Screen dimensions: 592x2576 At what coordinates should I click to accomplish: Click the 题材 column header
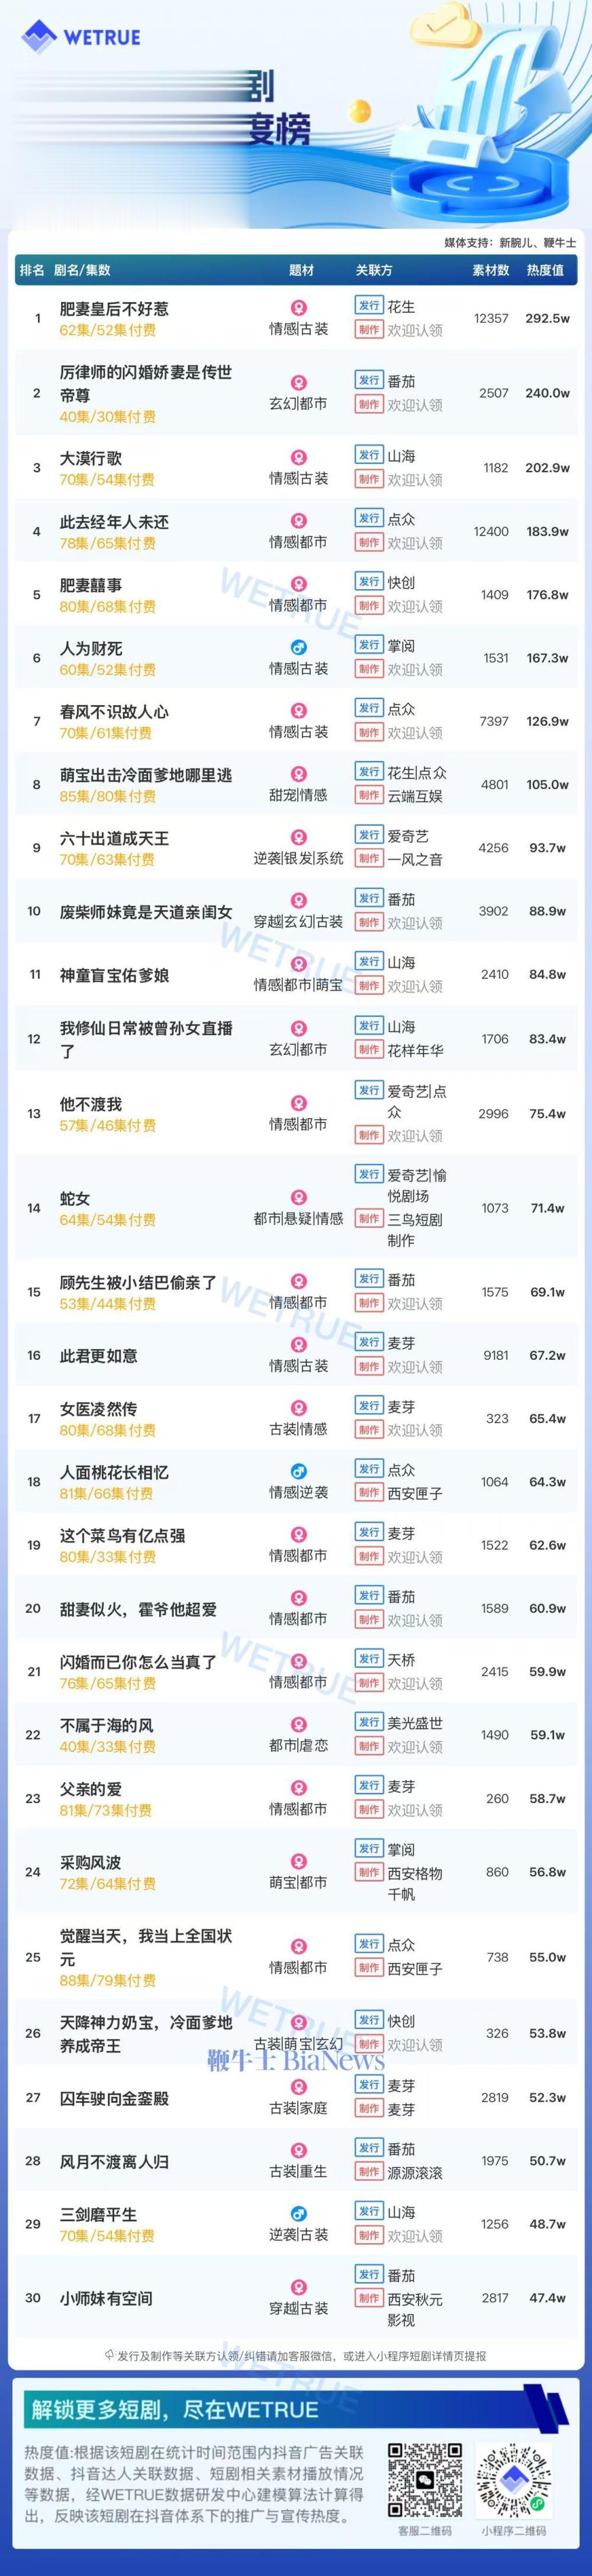[x=301, y=270]
